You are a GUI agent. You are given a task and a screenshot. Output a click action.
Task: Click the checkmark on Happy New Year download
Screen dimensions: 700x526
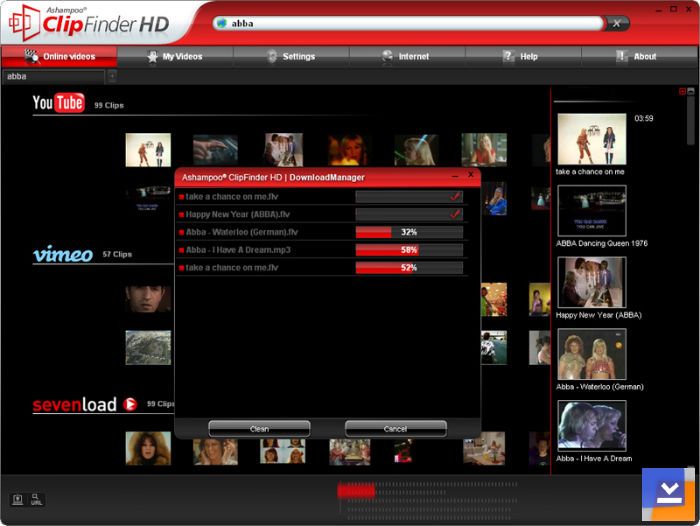pos(455,214)
